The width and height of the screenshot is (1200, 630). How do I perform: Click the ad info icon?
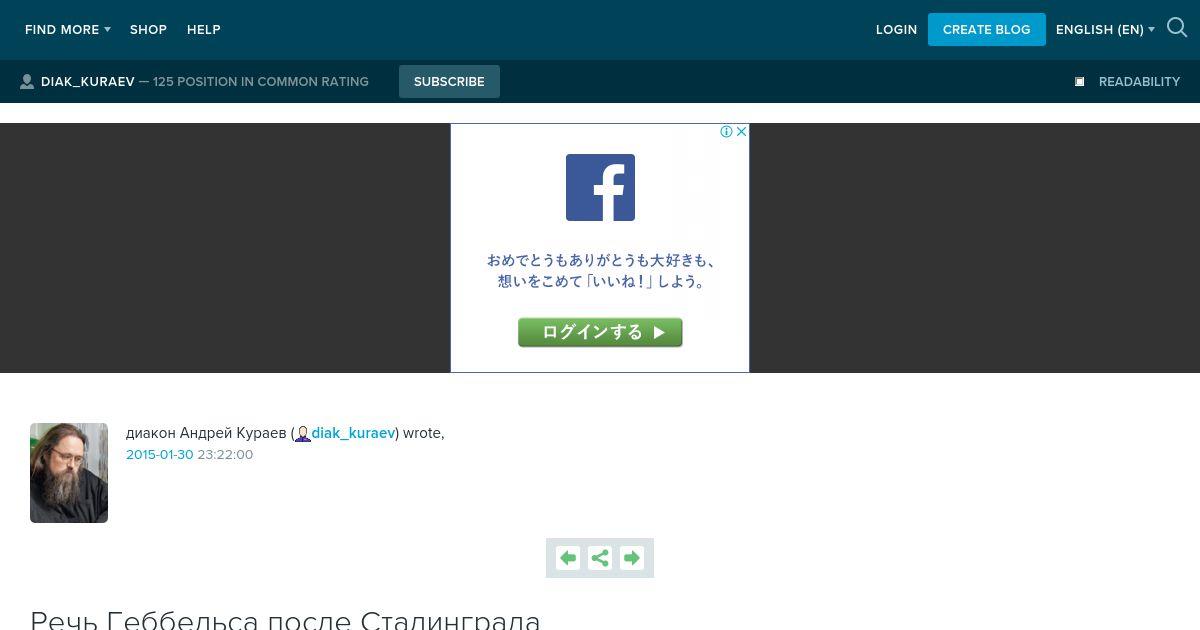[x=727, y=131]
